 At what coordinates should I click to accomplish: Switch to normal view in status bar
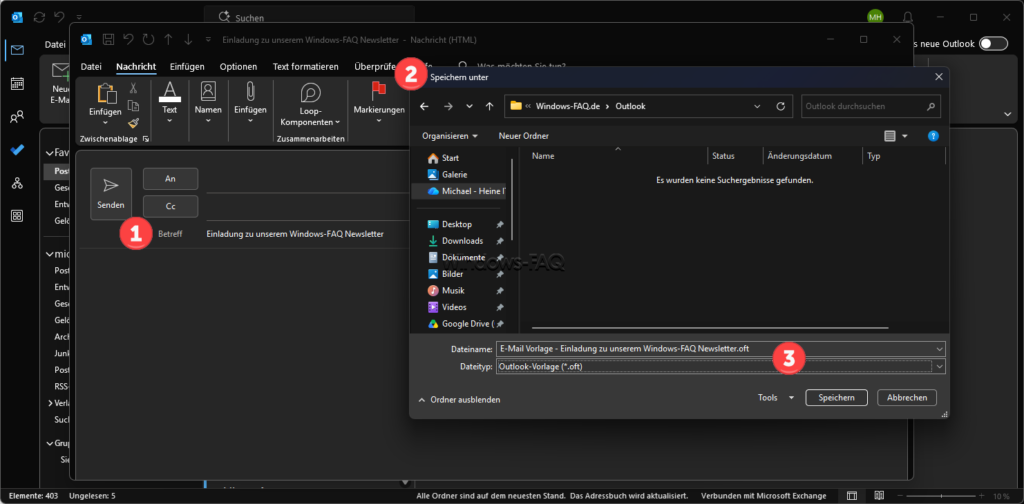(852, 496)
